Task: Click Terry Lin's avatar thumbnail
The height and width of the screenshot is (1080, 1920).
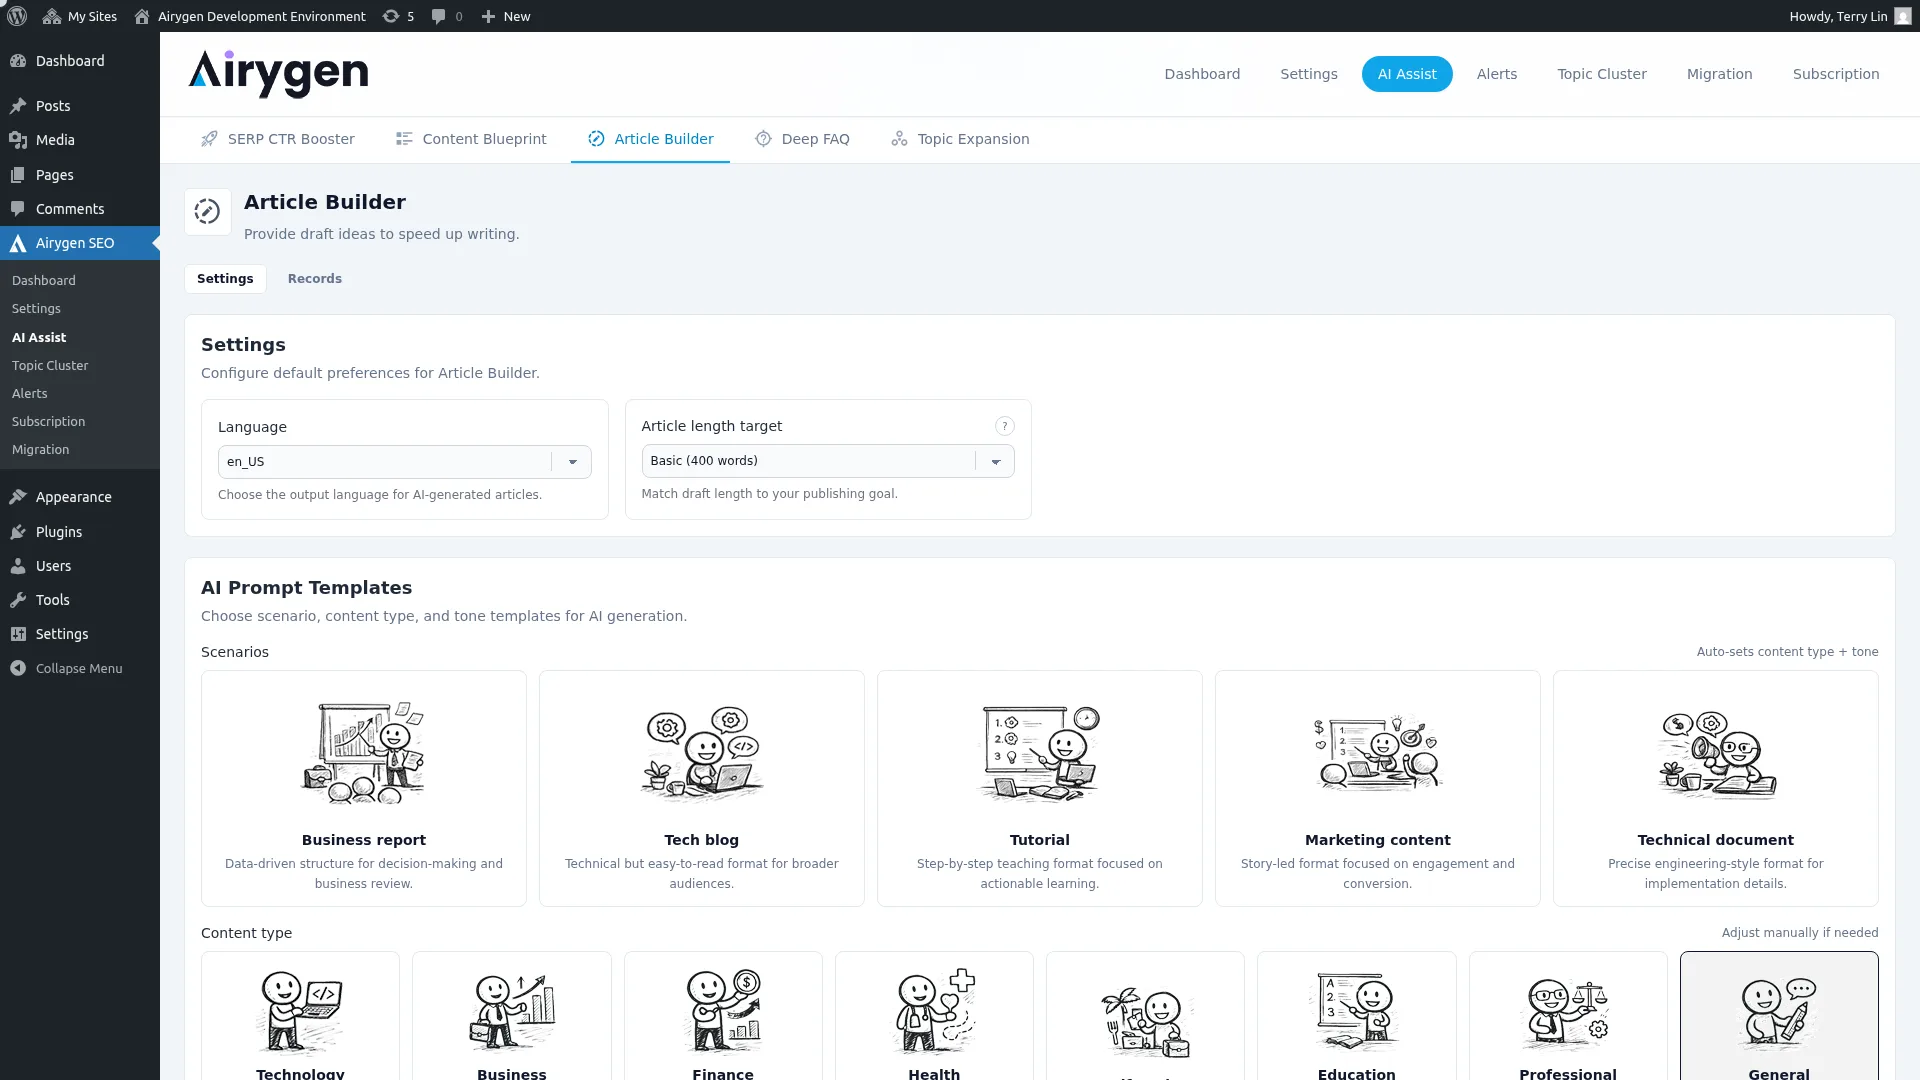Action: [x=1902, y=16]
